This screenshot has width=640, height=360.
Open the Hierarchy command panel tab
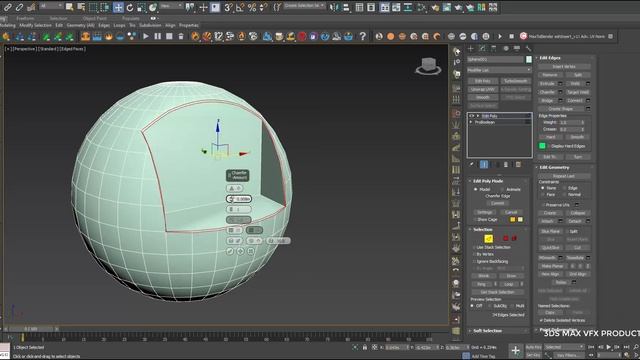[494, 49]
